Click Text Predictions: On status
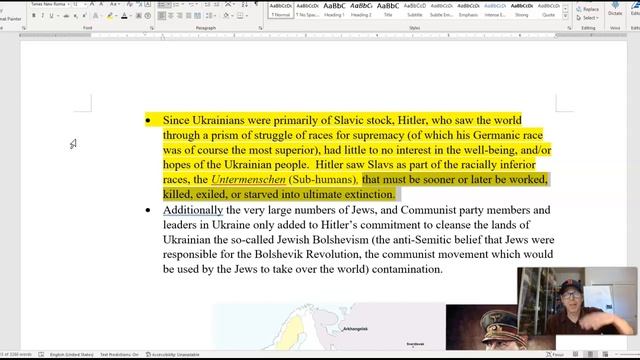This screenshot has height=360, width=640. coord(119,354)
